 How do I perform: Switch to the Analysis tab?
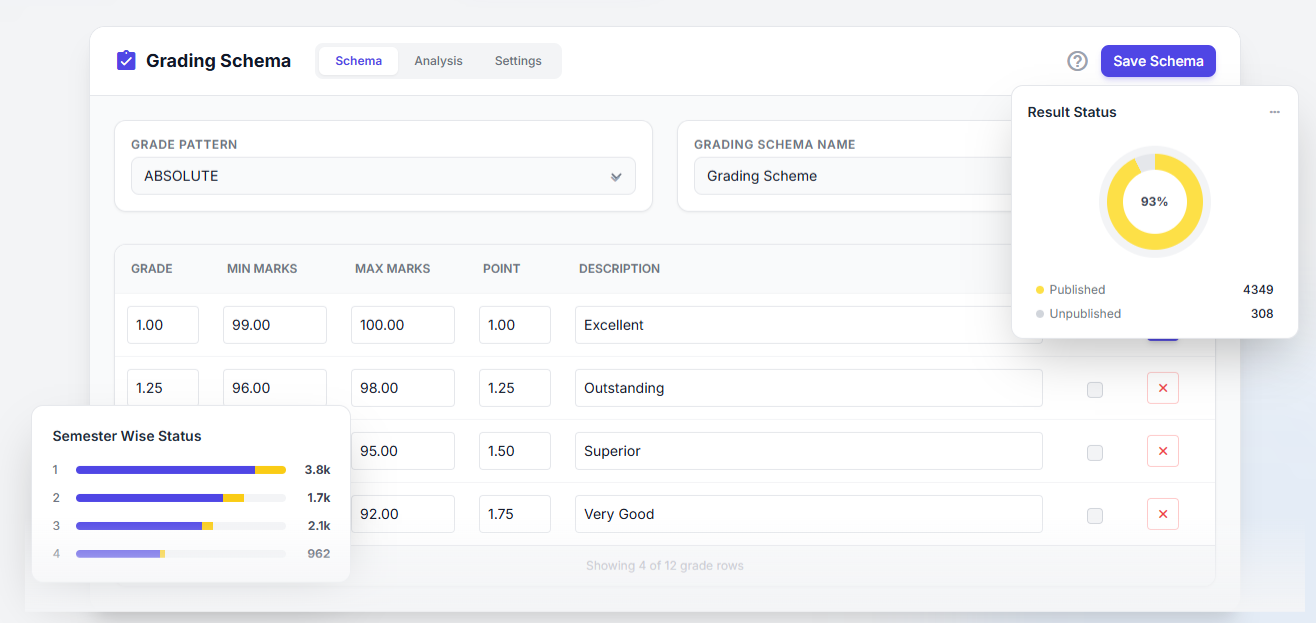pos(438,61)
